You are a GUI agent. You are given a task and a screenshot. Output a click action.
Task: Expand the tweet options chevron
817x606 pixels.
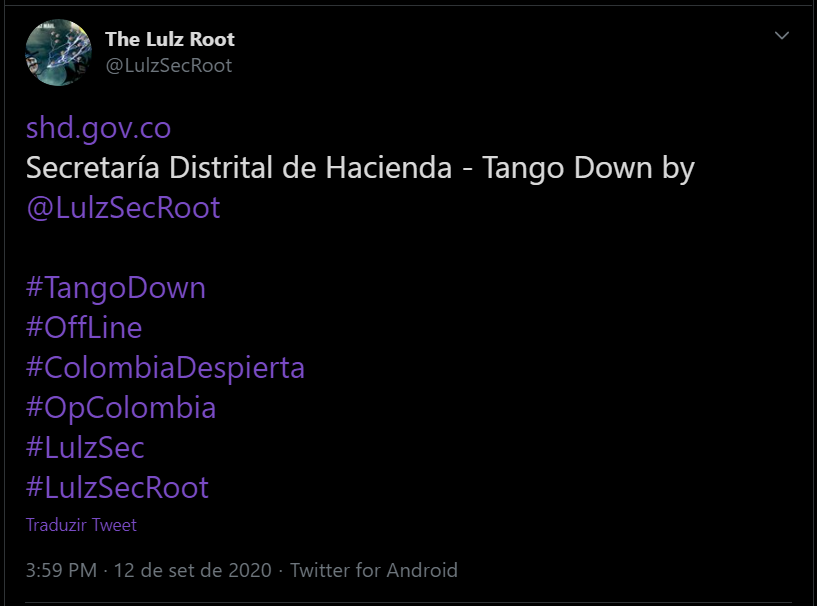[x=782, y=35]
